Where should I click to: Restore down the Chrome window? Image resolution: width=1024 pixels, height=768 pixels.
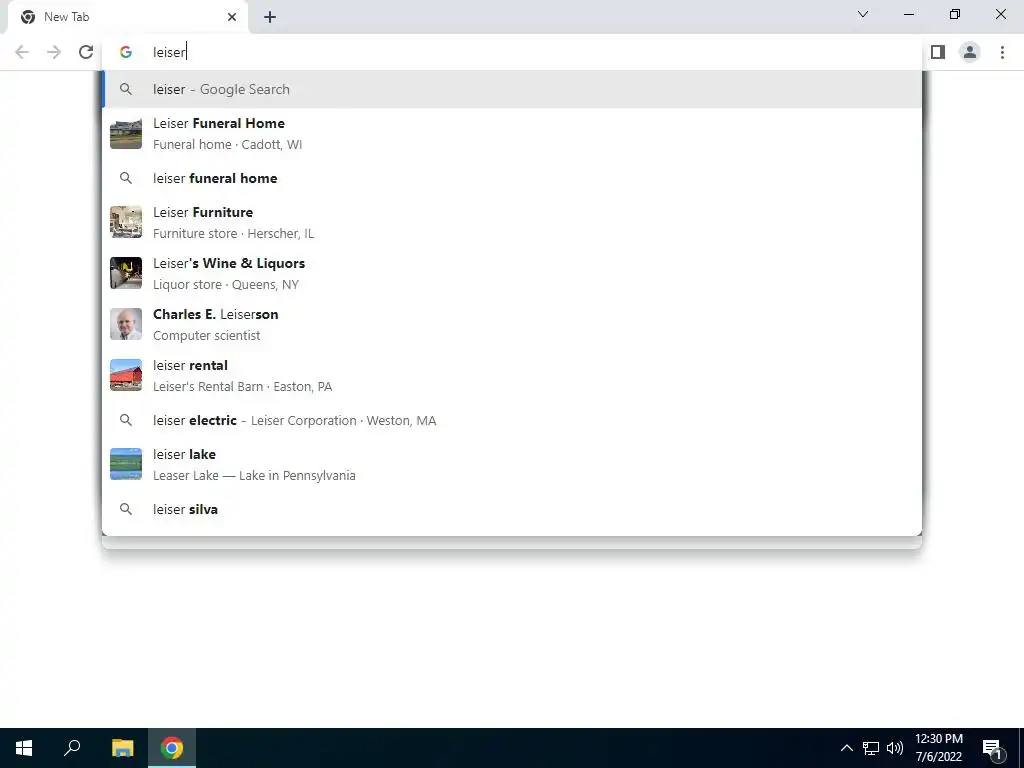[955, 14]
